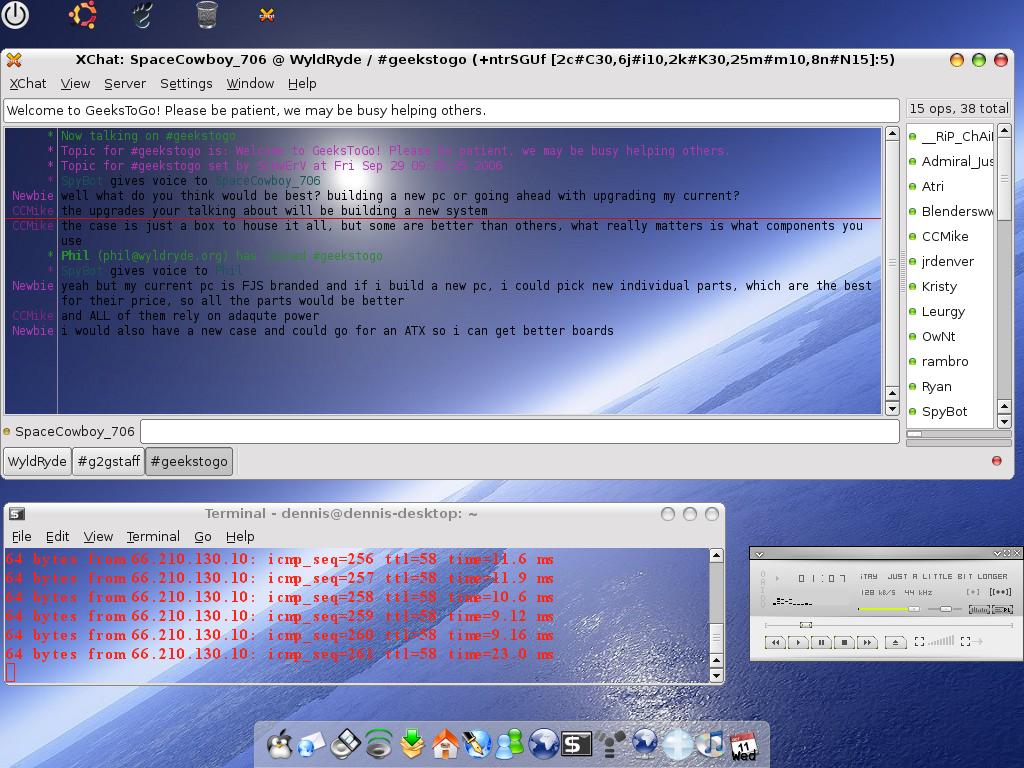
Task: Select user jrdenver in the user list
Action: [x=947, y=261]
